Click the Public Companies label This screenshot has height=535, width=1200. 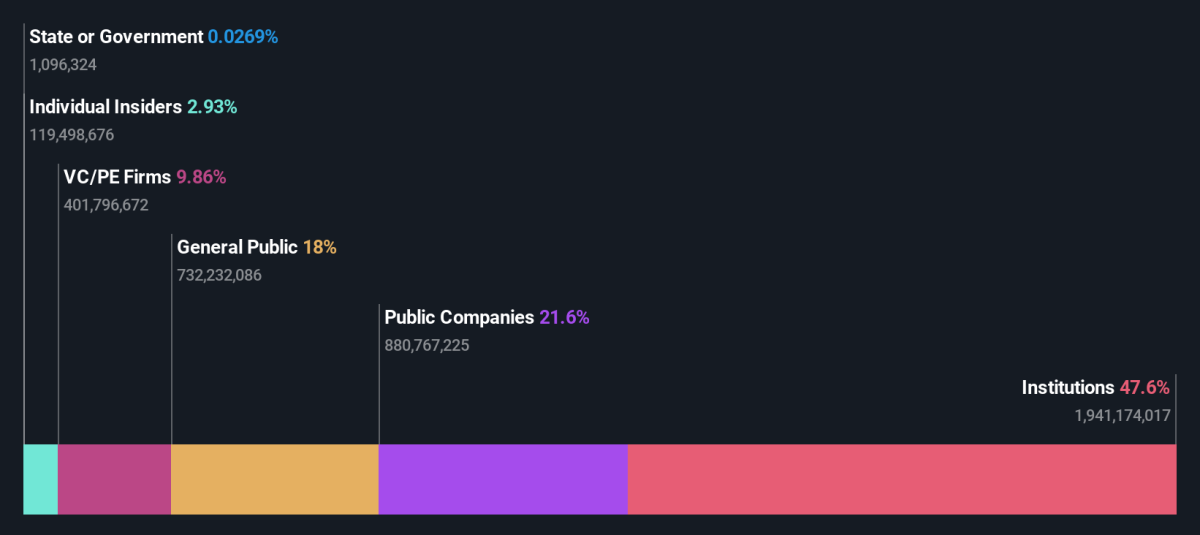coord(459,317)
